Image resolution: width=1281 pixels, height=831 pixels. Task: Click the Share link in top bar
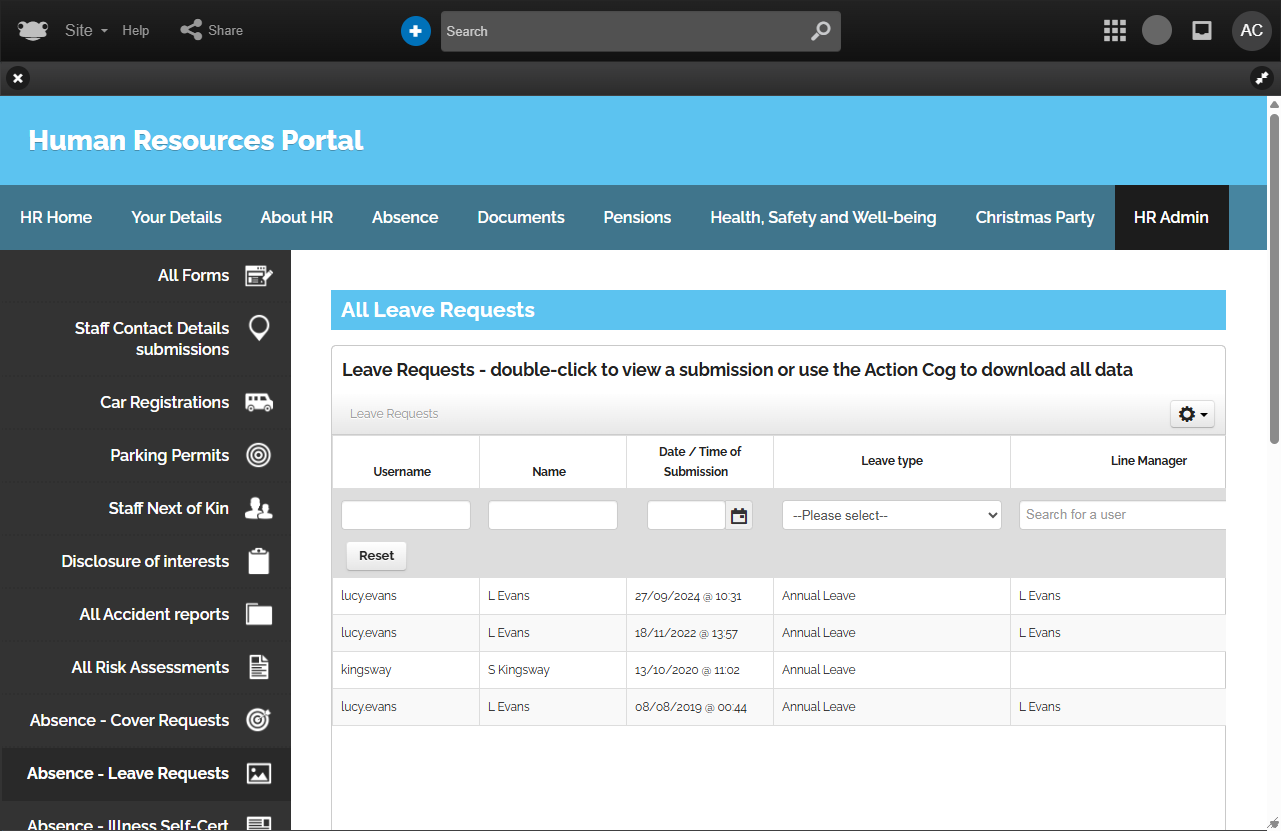point(212,31)
